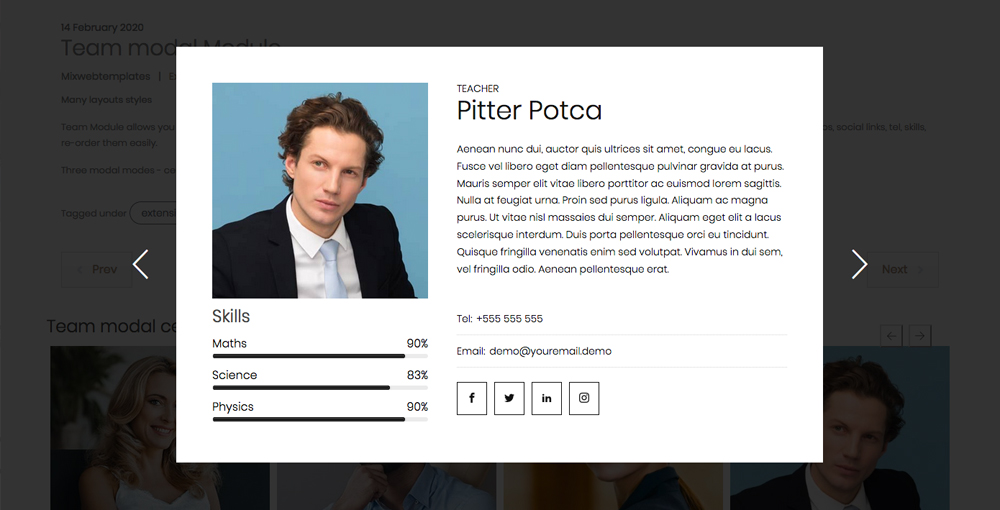This screenshot has width=1000, height=510.
Task: Open the Instagram social icon
Action: point(584,398)
